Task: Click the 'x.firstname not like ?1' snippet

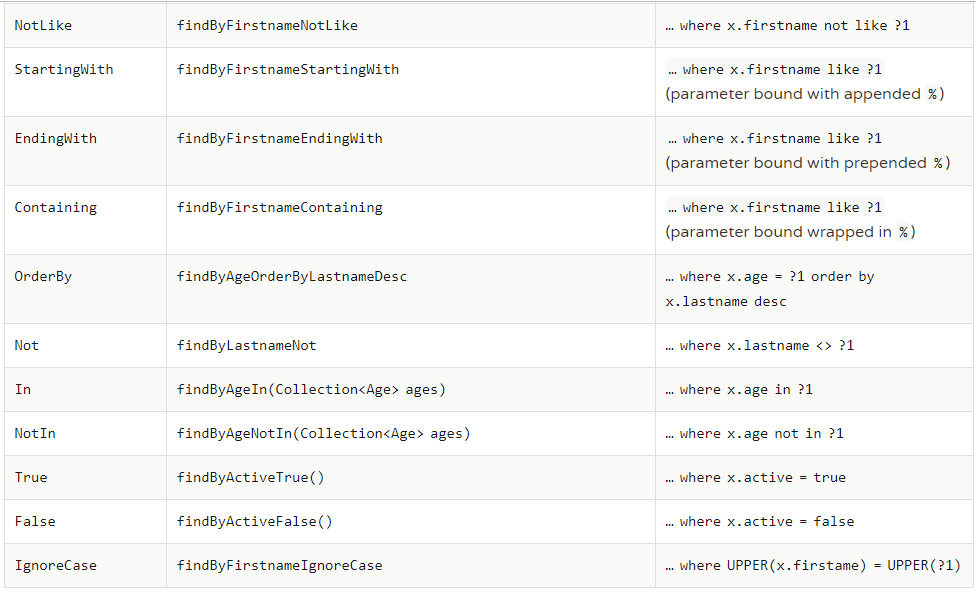Action: click(818, 26)
